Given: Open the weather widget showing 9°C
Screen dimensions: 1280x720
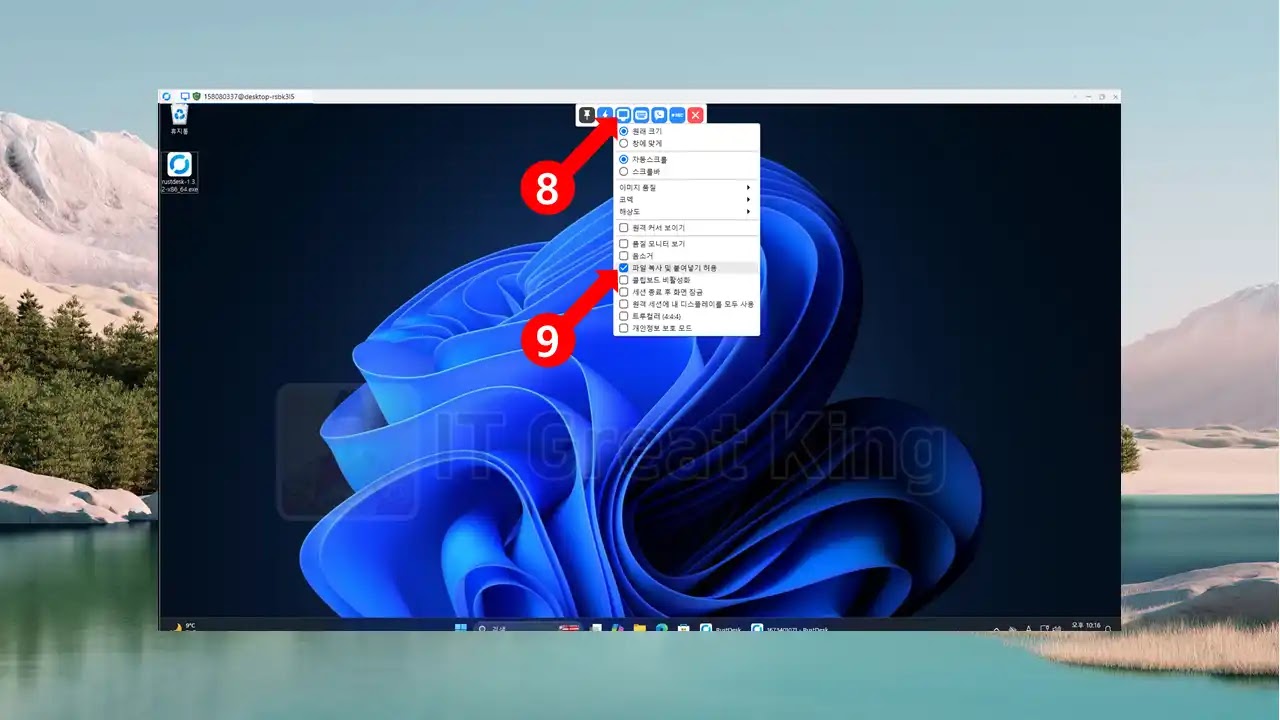Looking at the screenshot, I should tap(185, 627).
